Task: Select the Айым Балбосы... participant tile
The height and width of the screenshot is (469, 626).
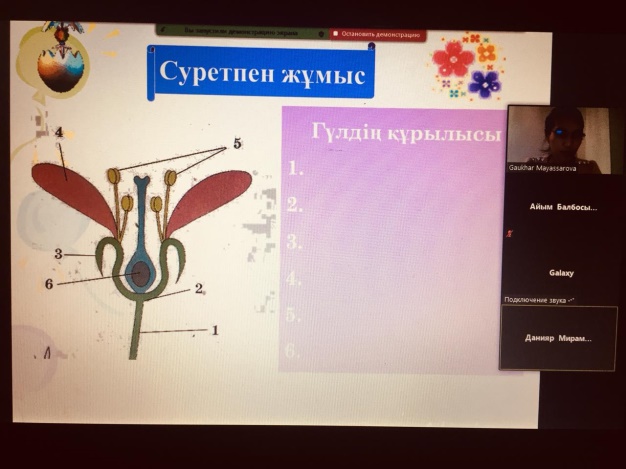Action: coord(563,207)
